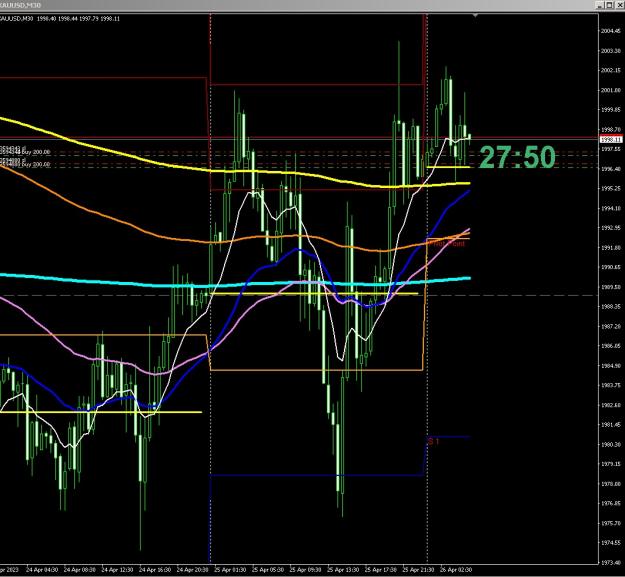This screenshot has width=625, height=577.
Task: Close the XAUUSD chart window
Action: pyautogui.click(x=618, y=5)
